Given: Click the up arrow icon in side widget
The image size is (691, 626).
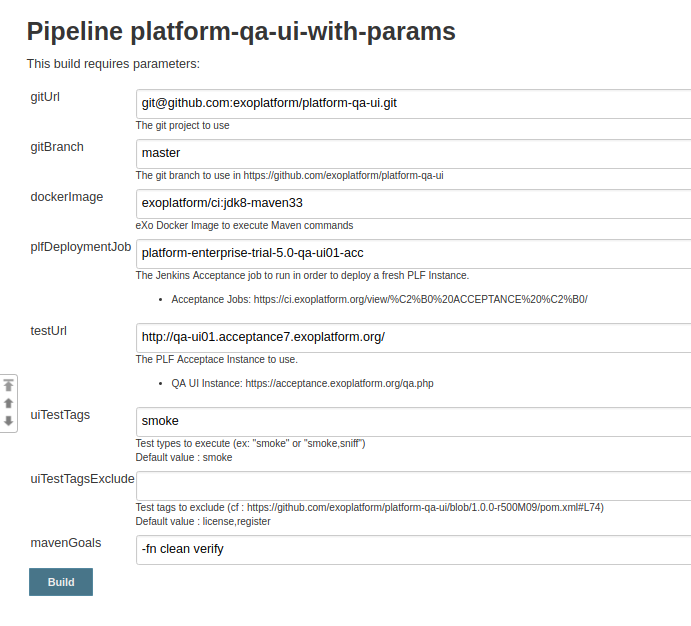Looking at the screenshot, I should [9, 403].
